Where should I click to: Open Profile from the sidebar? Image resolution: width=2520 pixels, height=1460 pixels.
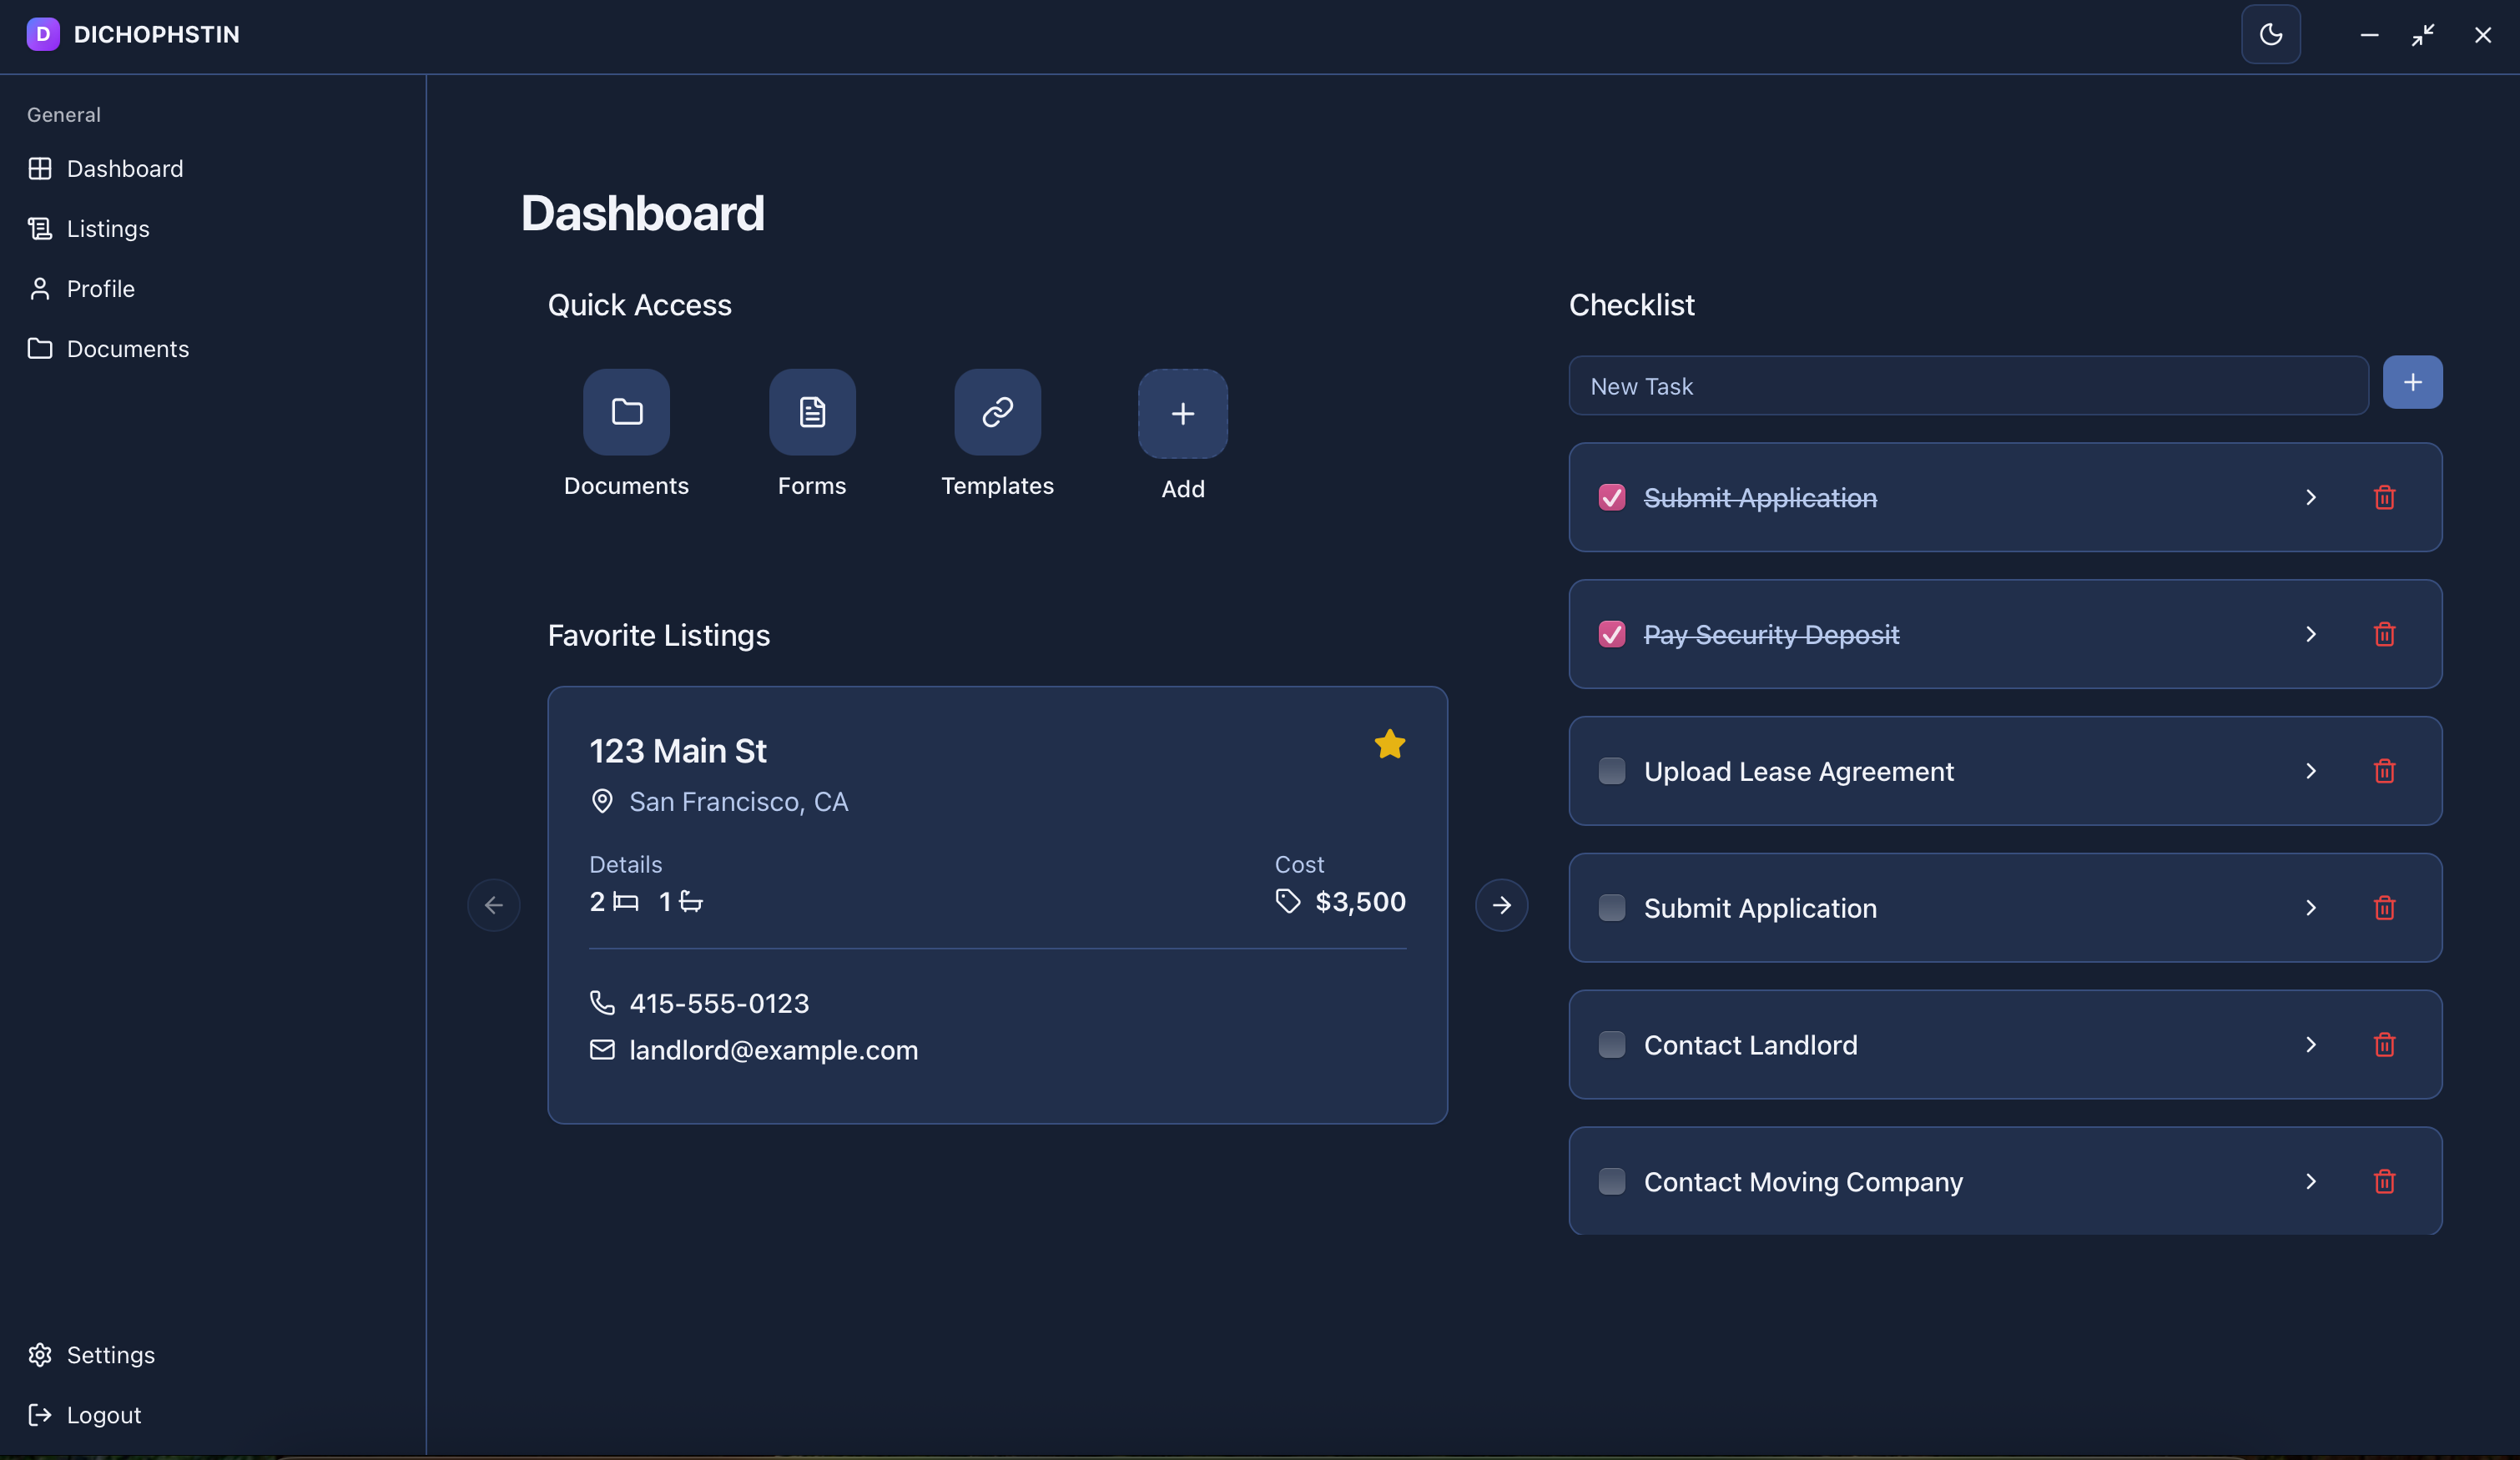(x=100, y=289)
